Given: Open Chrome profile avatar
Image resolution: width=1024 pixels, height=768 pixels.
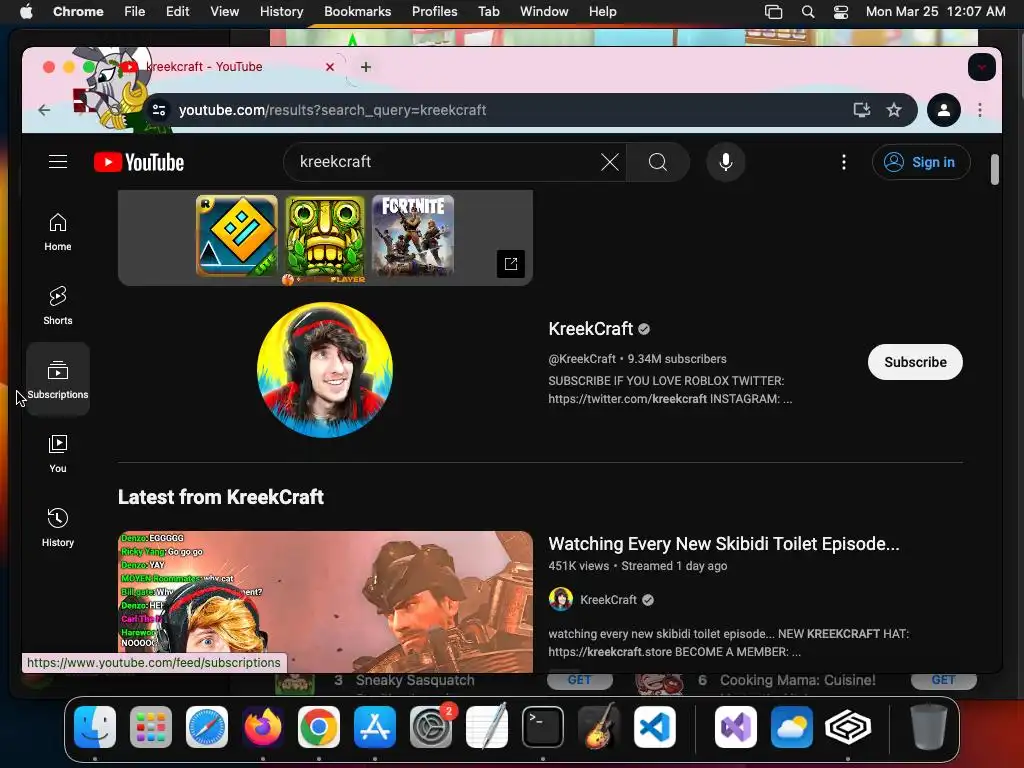Looking at the screenshot, I should (x=944, y=110).
